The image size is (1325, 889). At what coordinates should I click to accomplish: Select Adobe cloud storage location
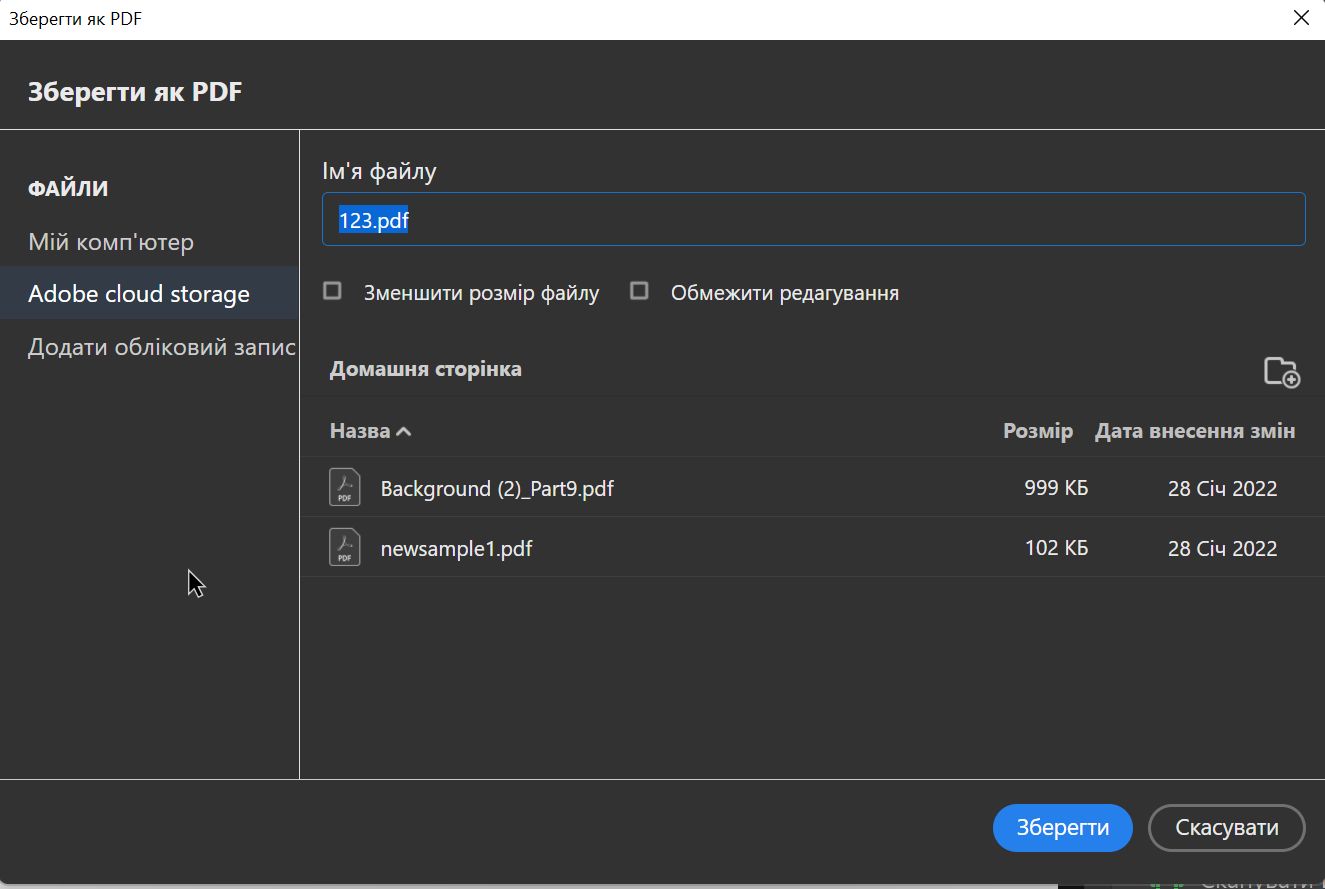(x=139, y=294)
